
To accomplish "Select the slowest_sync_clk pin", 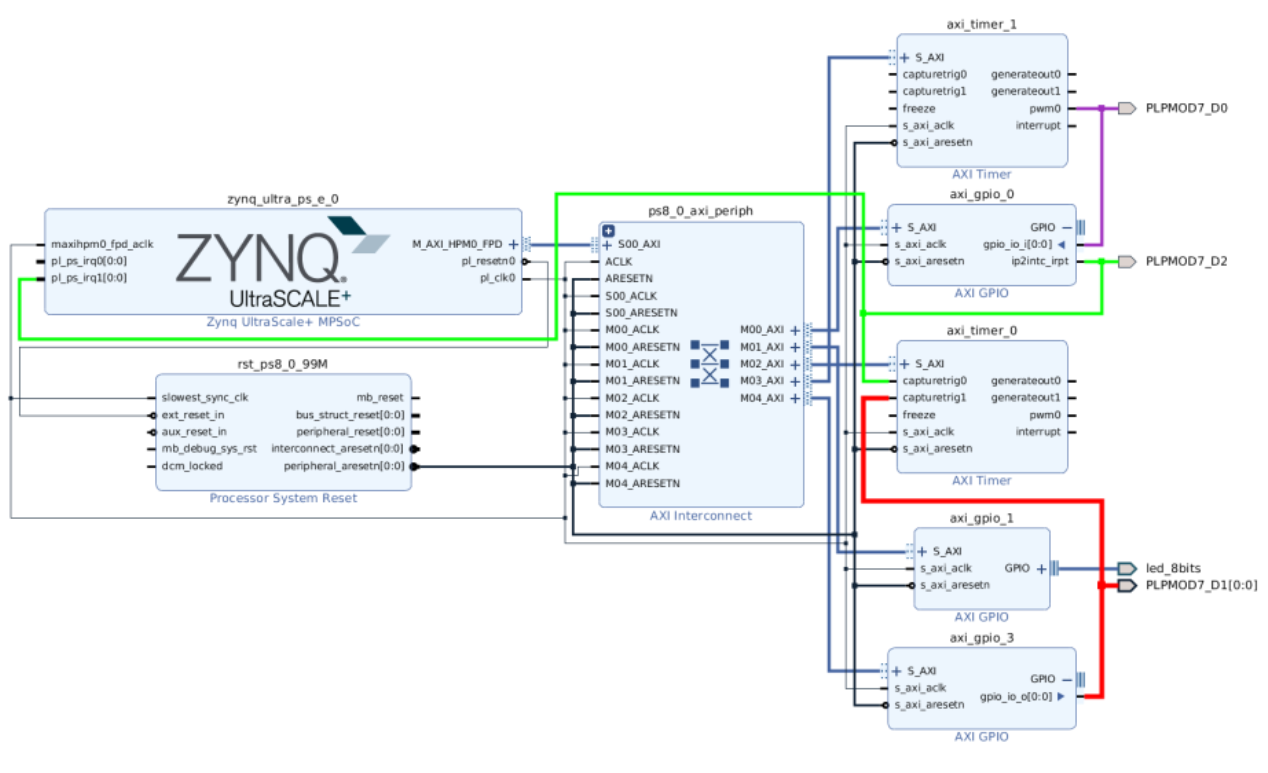I will click(x=205, y=397).
